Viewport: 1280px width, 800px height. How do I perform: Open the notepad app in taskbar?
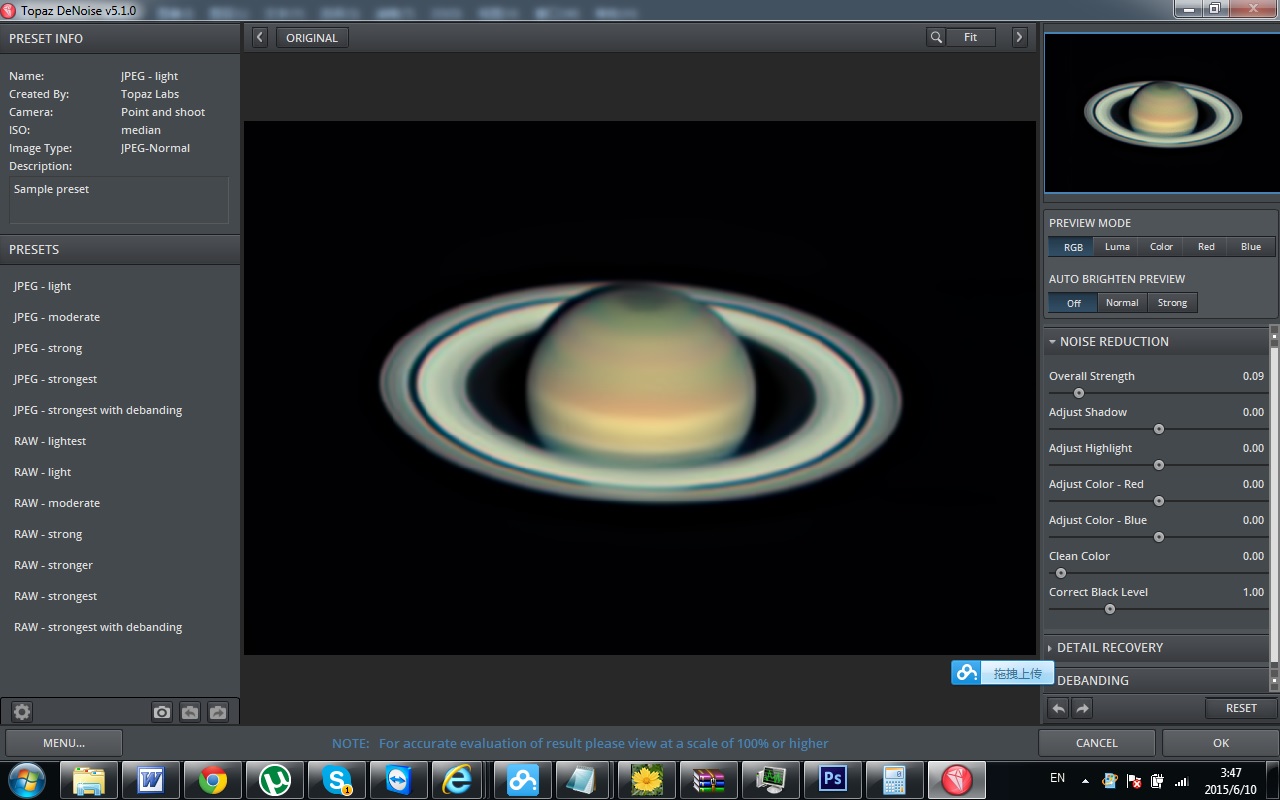pyautogui.click(x=584, y=779)
